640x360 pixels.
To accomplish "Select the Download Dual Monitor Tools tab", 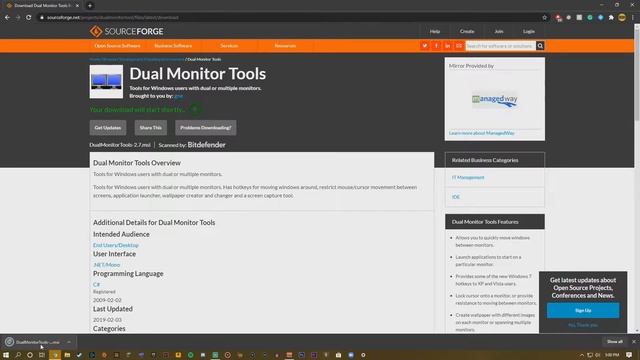I will pos(41,6).
